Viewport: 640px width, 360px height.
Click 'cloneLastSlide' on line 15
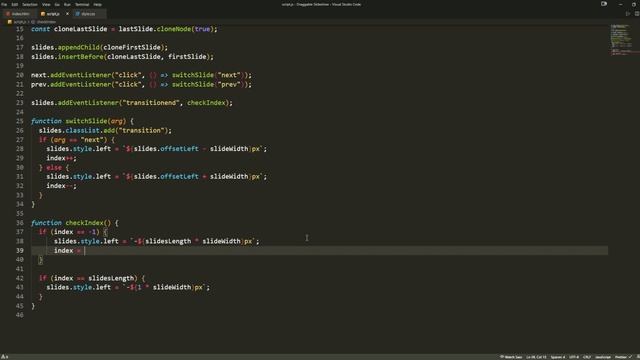pyautogui.click(x=80, y=29)
